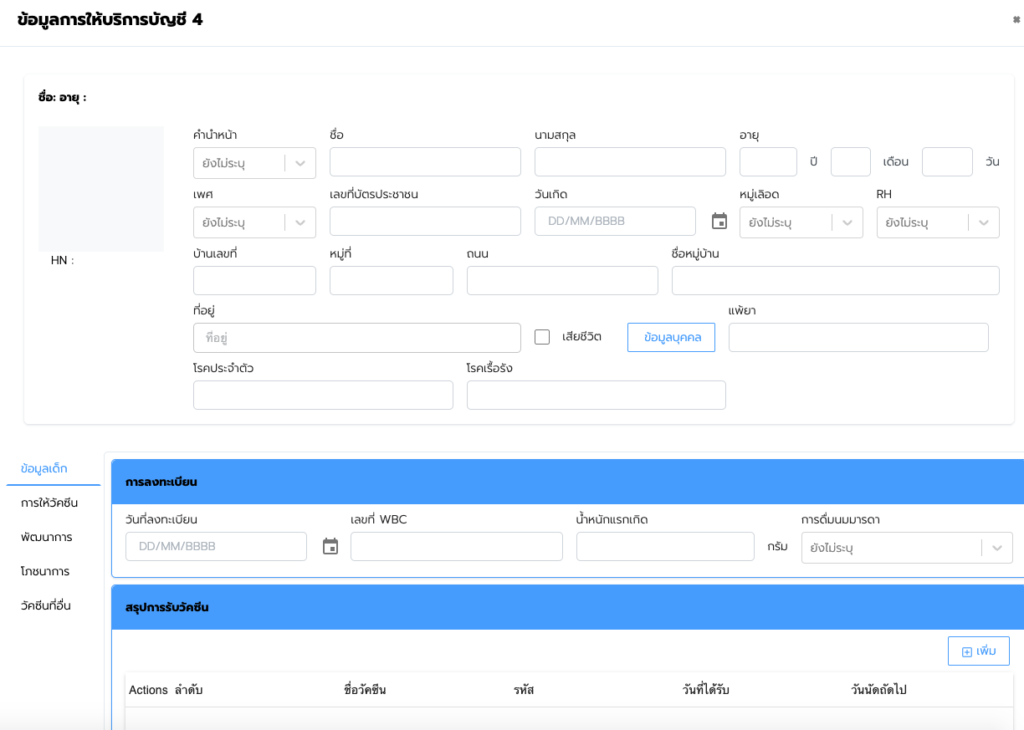
Task: Switch to the การให้วัคซีน tab
Action: (49, 503)
